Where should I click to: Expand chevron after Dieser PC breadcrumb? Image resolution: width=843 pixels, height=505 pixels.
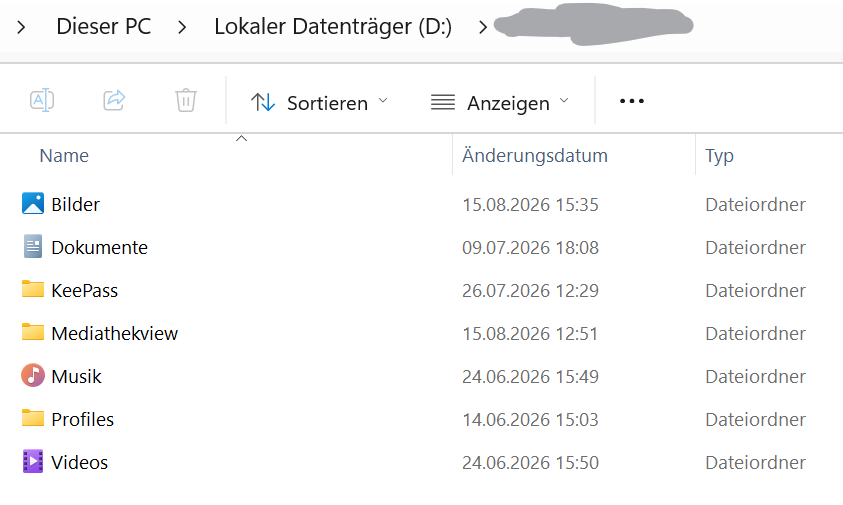point(182,26)
